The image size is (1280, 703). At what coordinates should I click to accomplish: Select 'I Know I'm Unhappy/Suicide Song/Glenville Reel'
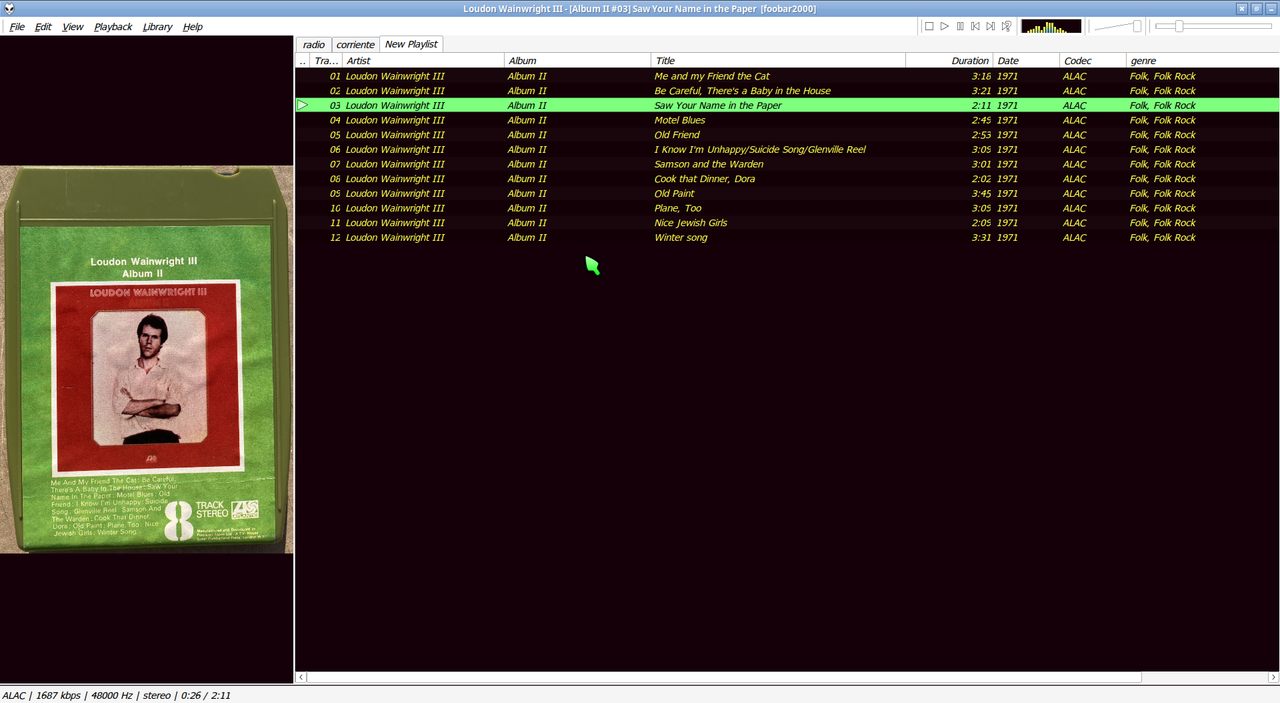pyautogui.click(x=787, y=149)
